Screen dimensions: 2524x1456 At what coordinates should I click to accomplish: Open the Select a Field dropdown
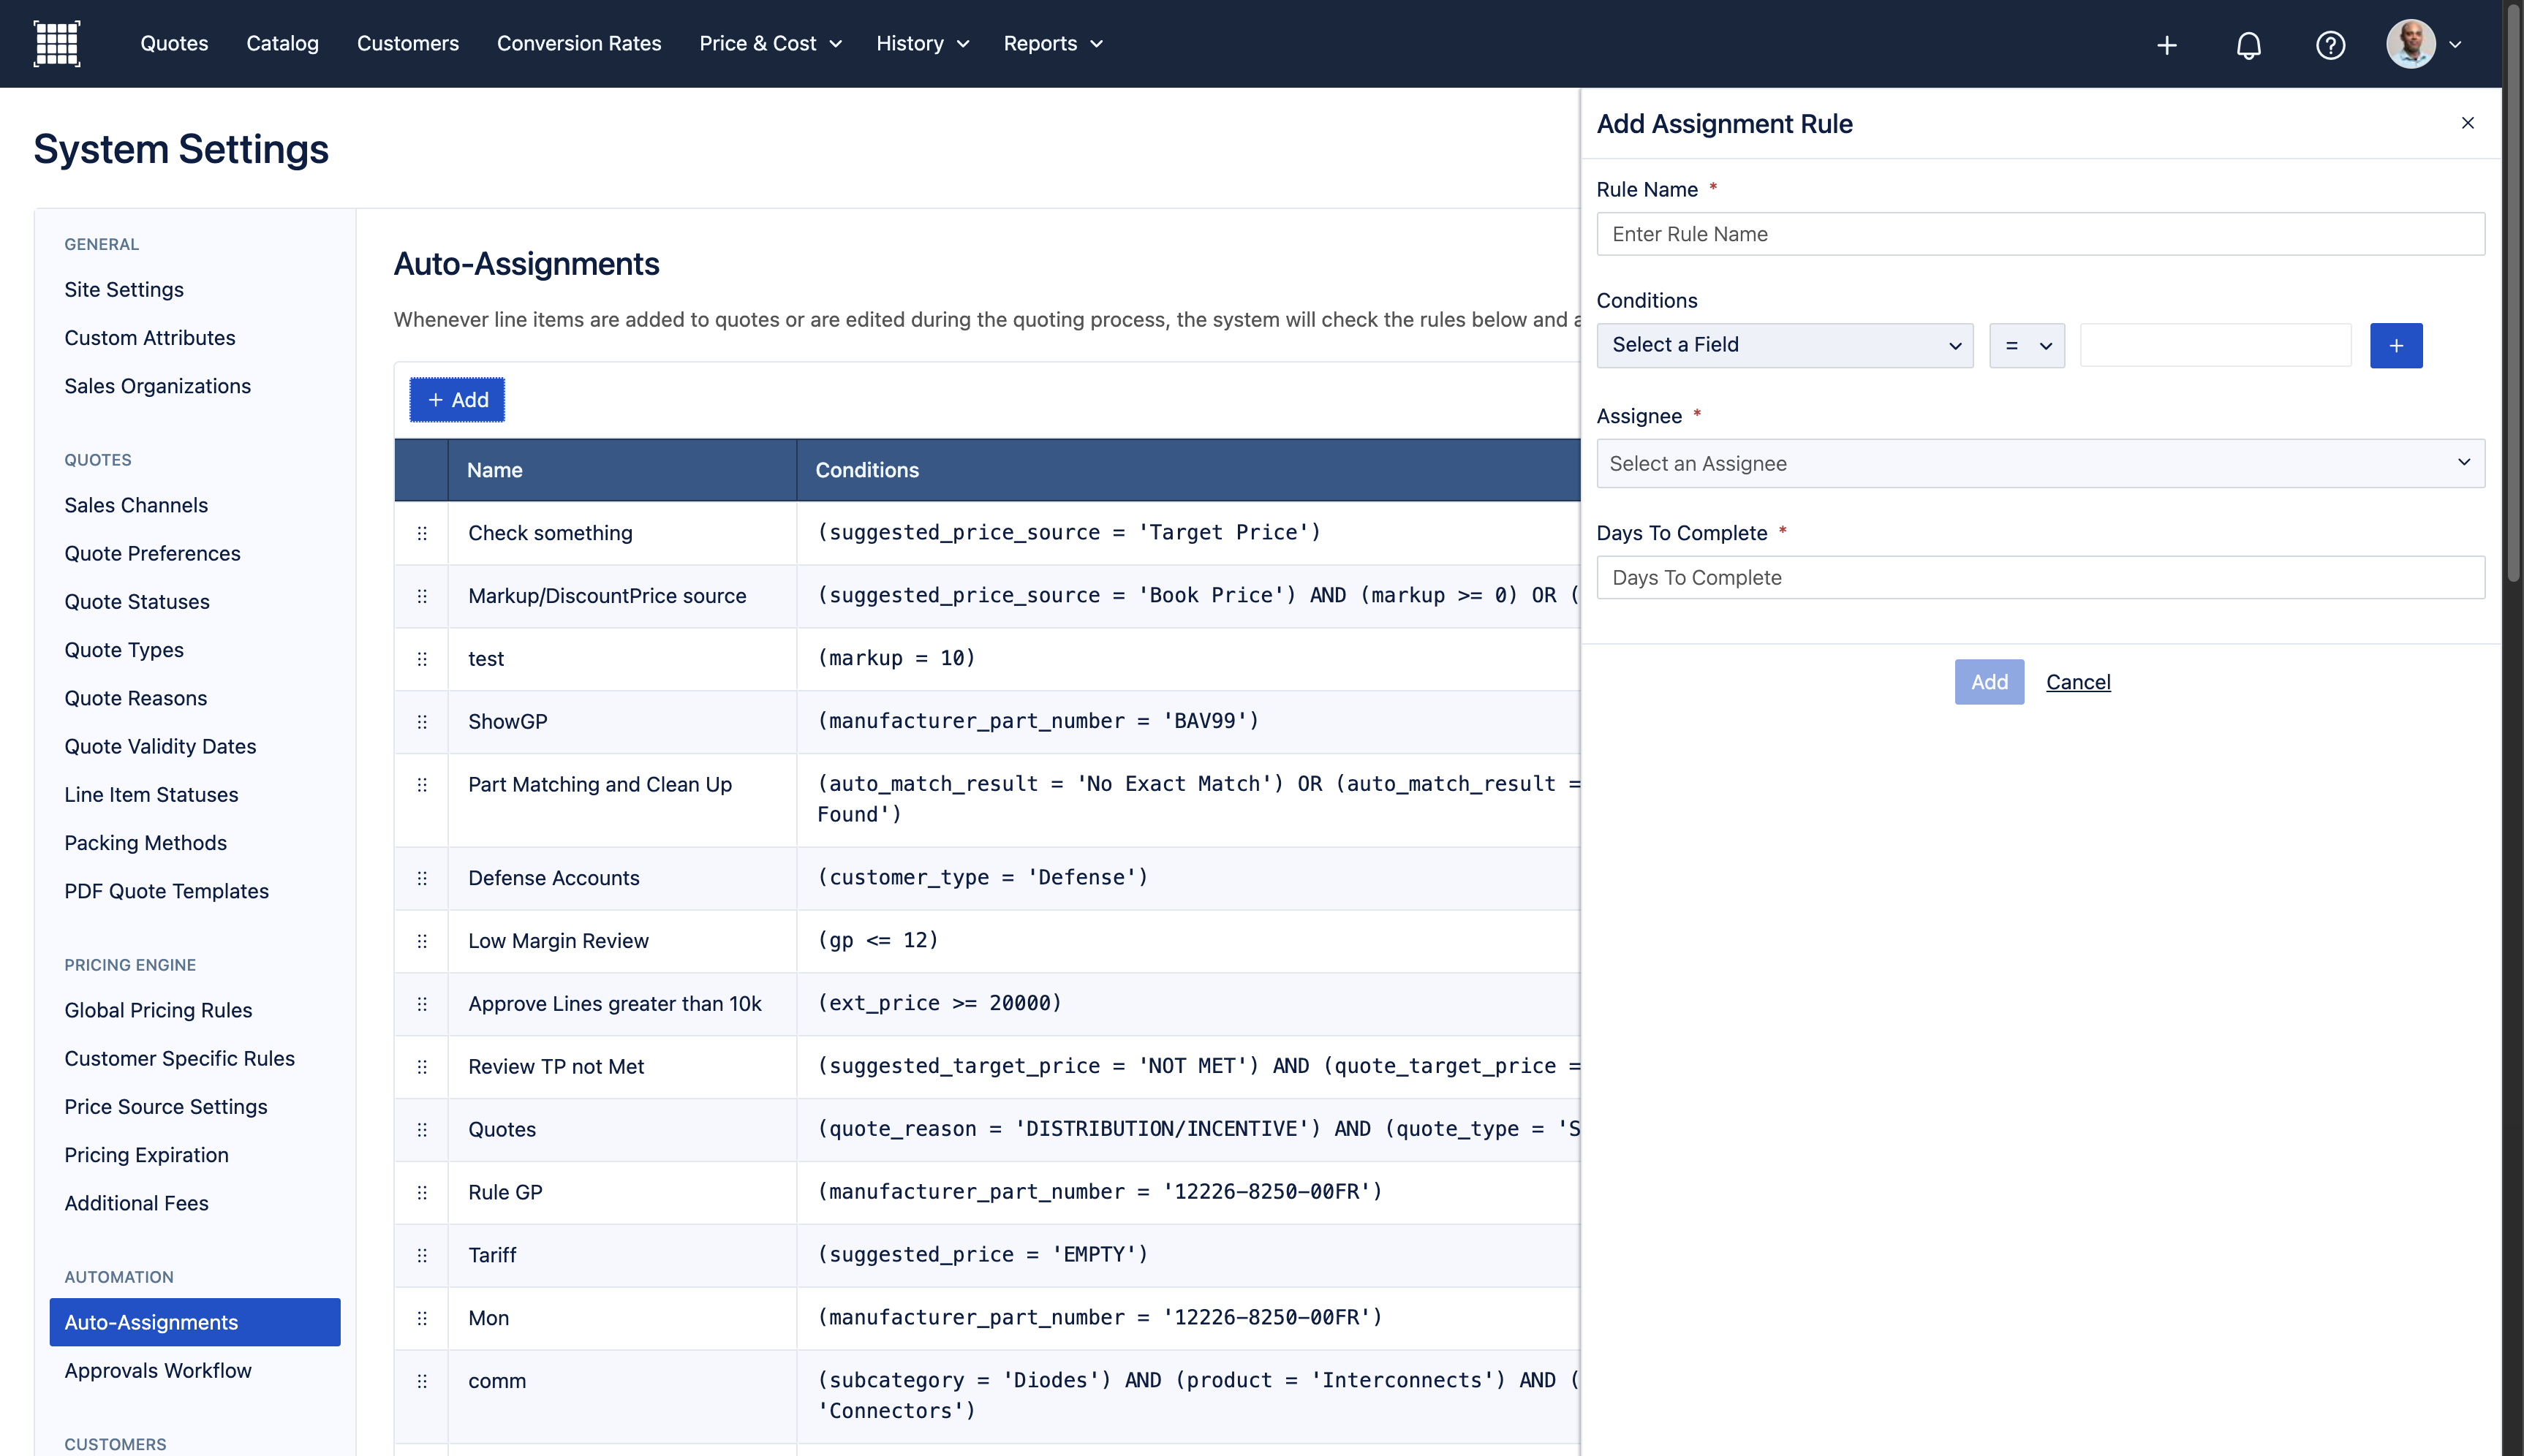[1785, 345]
